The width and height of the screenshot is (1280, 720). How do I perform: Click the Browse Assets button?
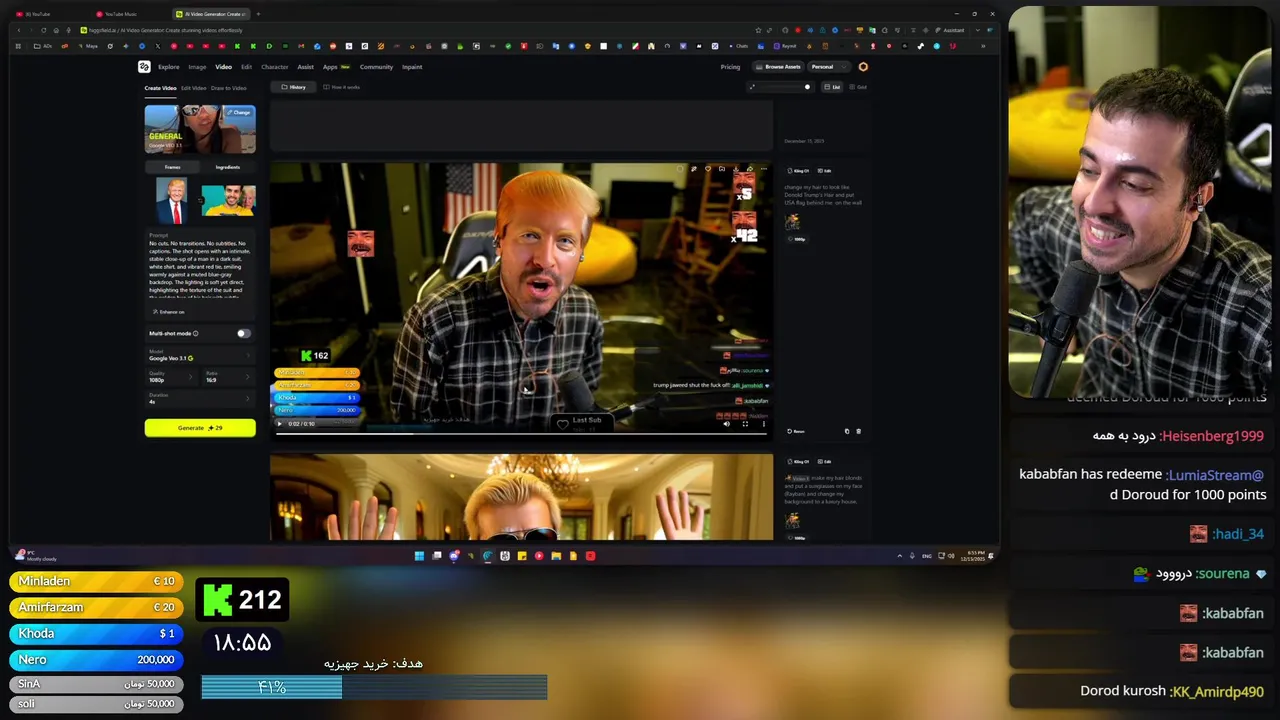click(778, 67)
